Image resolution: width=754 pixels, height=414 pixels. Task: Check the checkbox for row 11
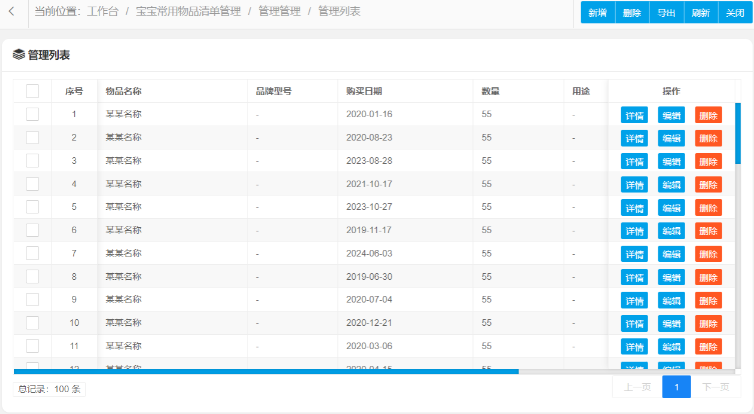32,346
